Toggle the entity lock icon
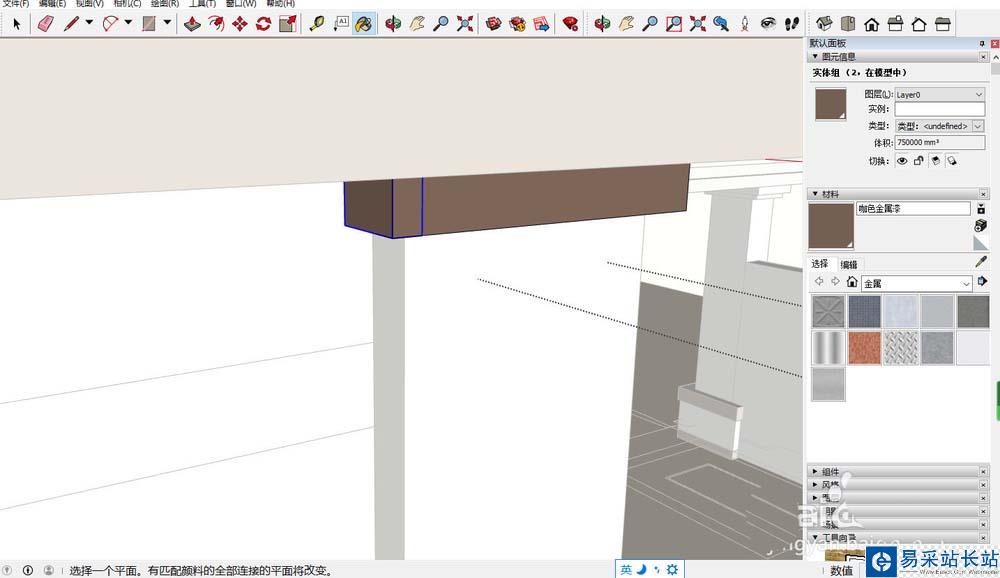This screenshot has width=1000, height=578. pos(918,161)
